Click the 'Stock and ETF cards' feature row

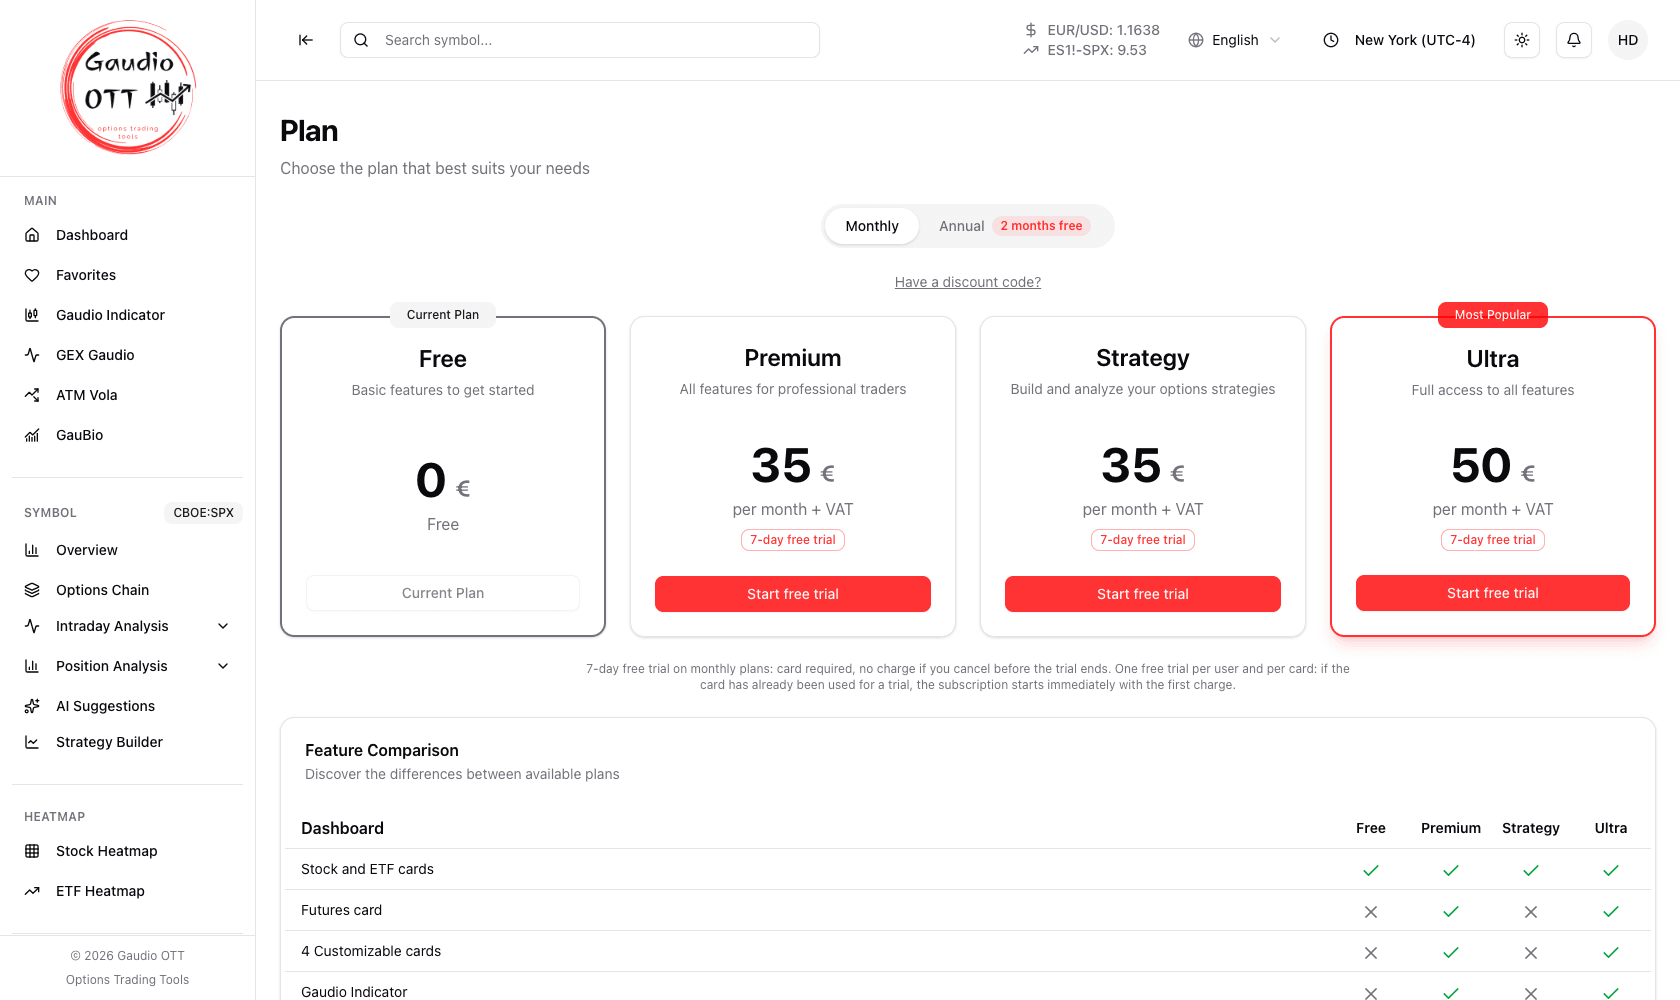[x=968, y=869]
